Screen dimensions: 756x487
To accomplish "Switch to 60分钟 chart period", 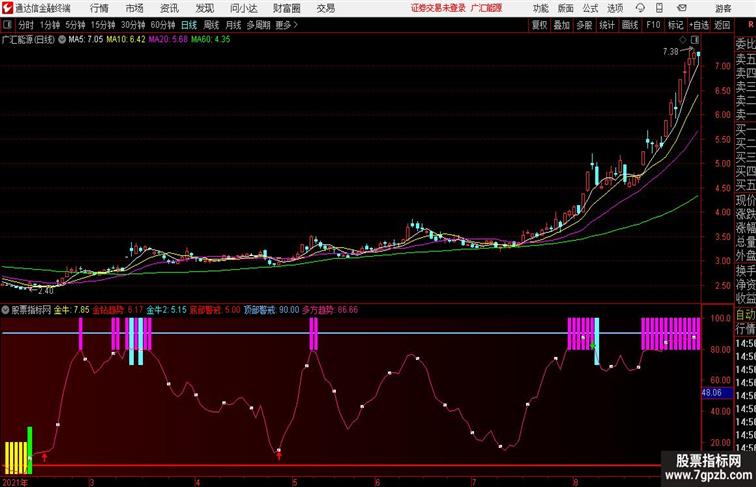I will tap(163, 25).
